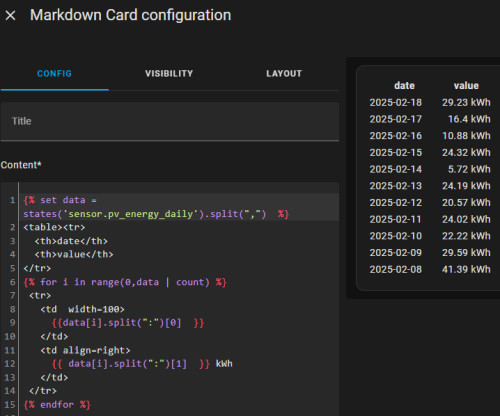500x416 pixels.
Task: Click the 2025-02-18 row in the preview
Action: (430, 103)
